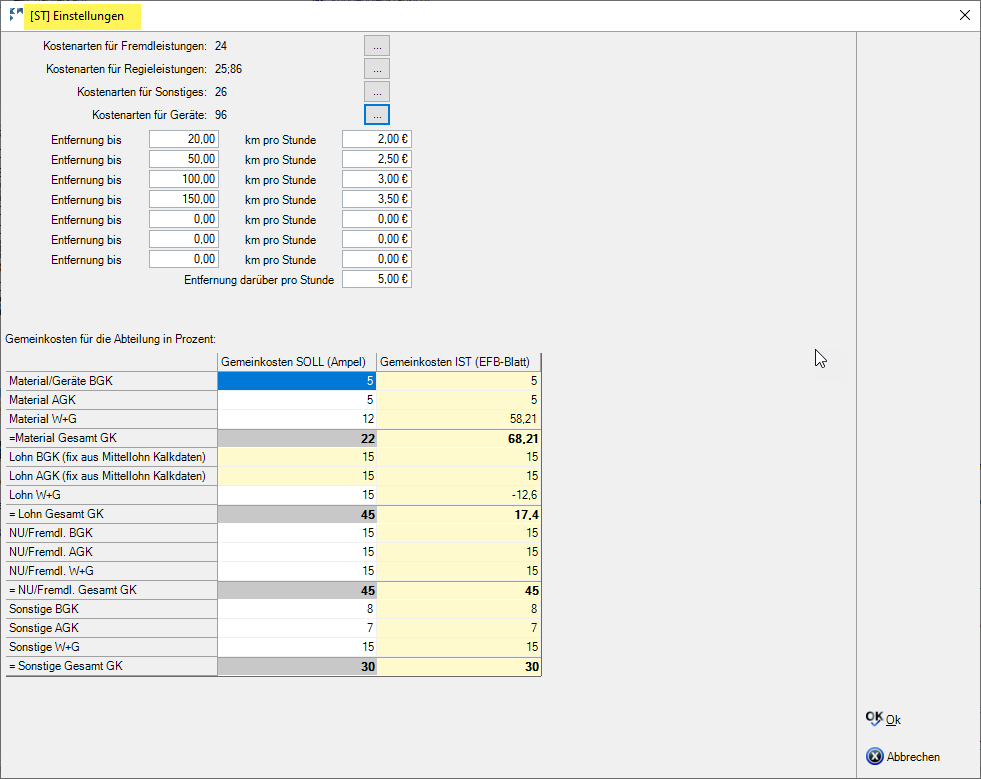Select Gemeinkosten SOLL (Ampel) column header
Image resolution: width=981 pixels, height=779 pixels.
coord(297,362)
